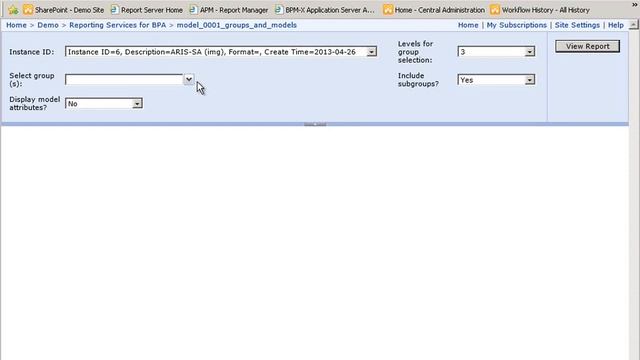Click the favorites star icon
640x360 pixels.
[x=13, y=10]
